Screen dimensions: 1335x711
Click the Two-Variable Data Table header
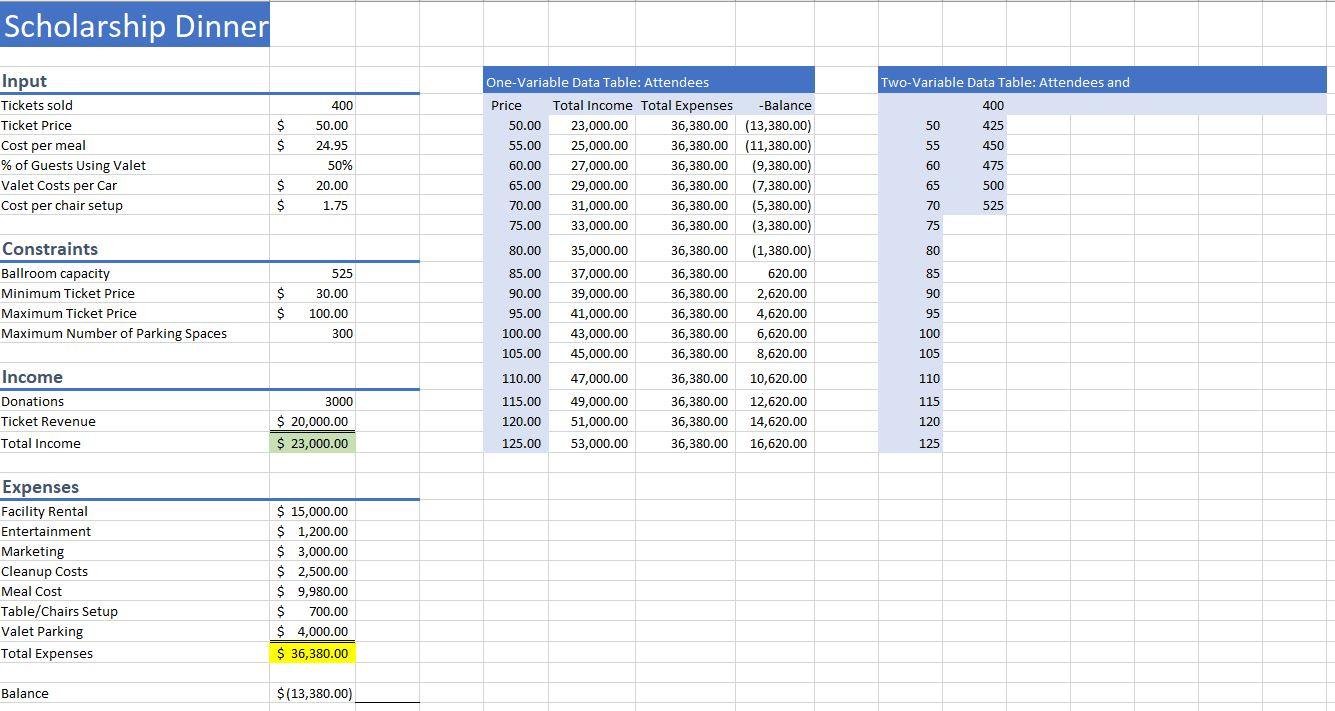pos(1102,82)
